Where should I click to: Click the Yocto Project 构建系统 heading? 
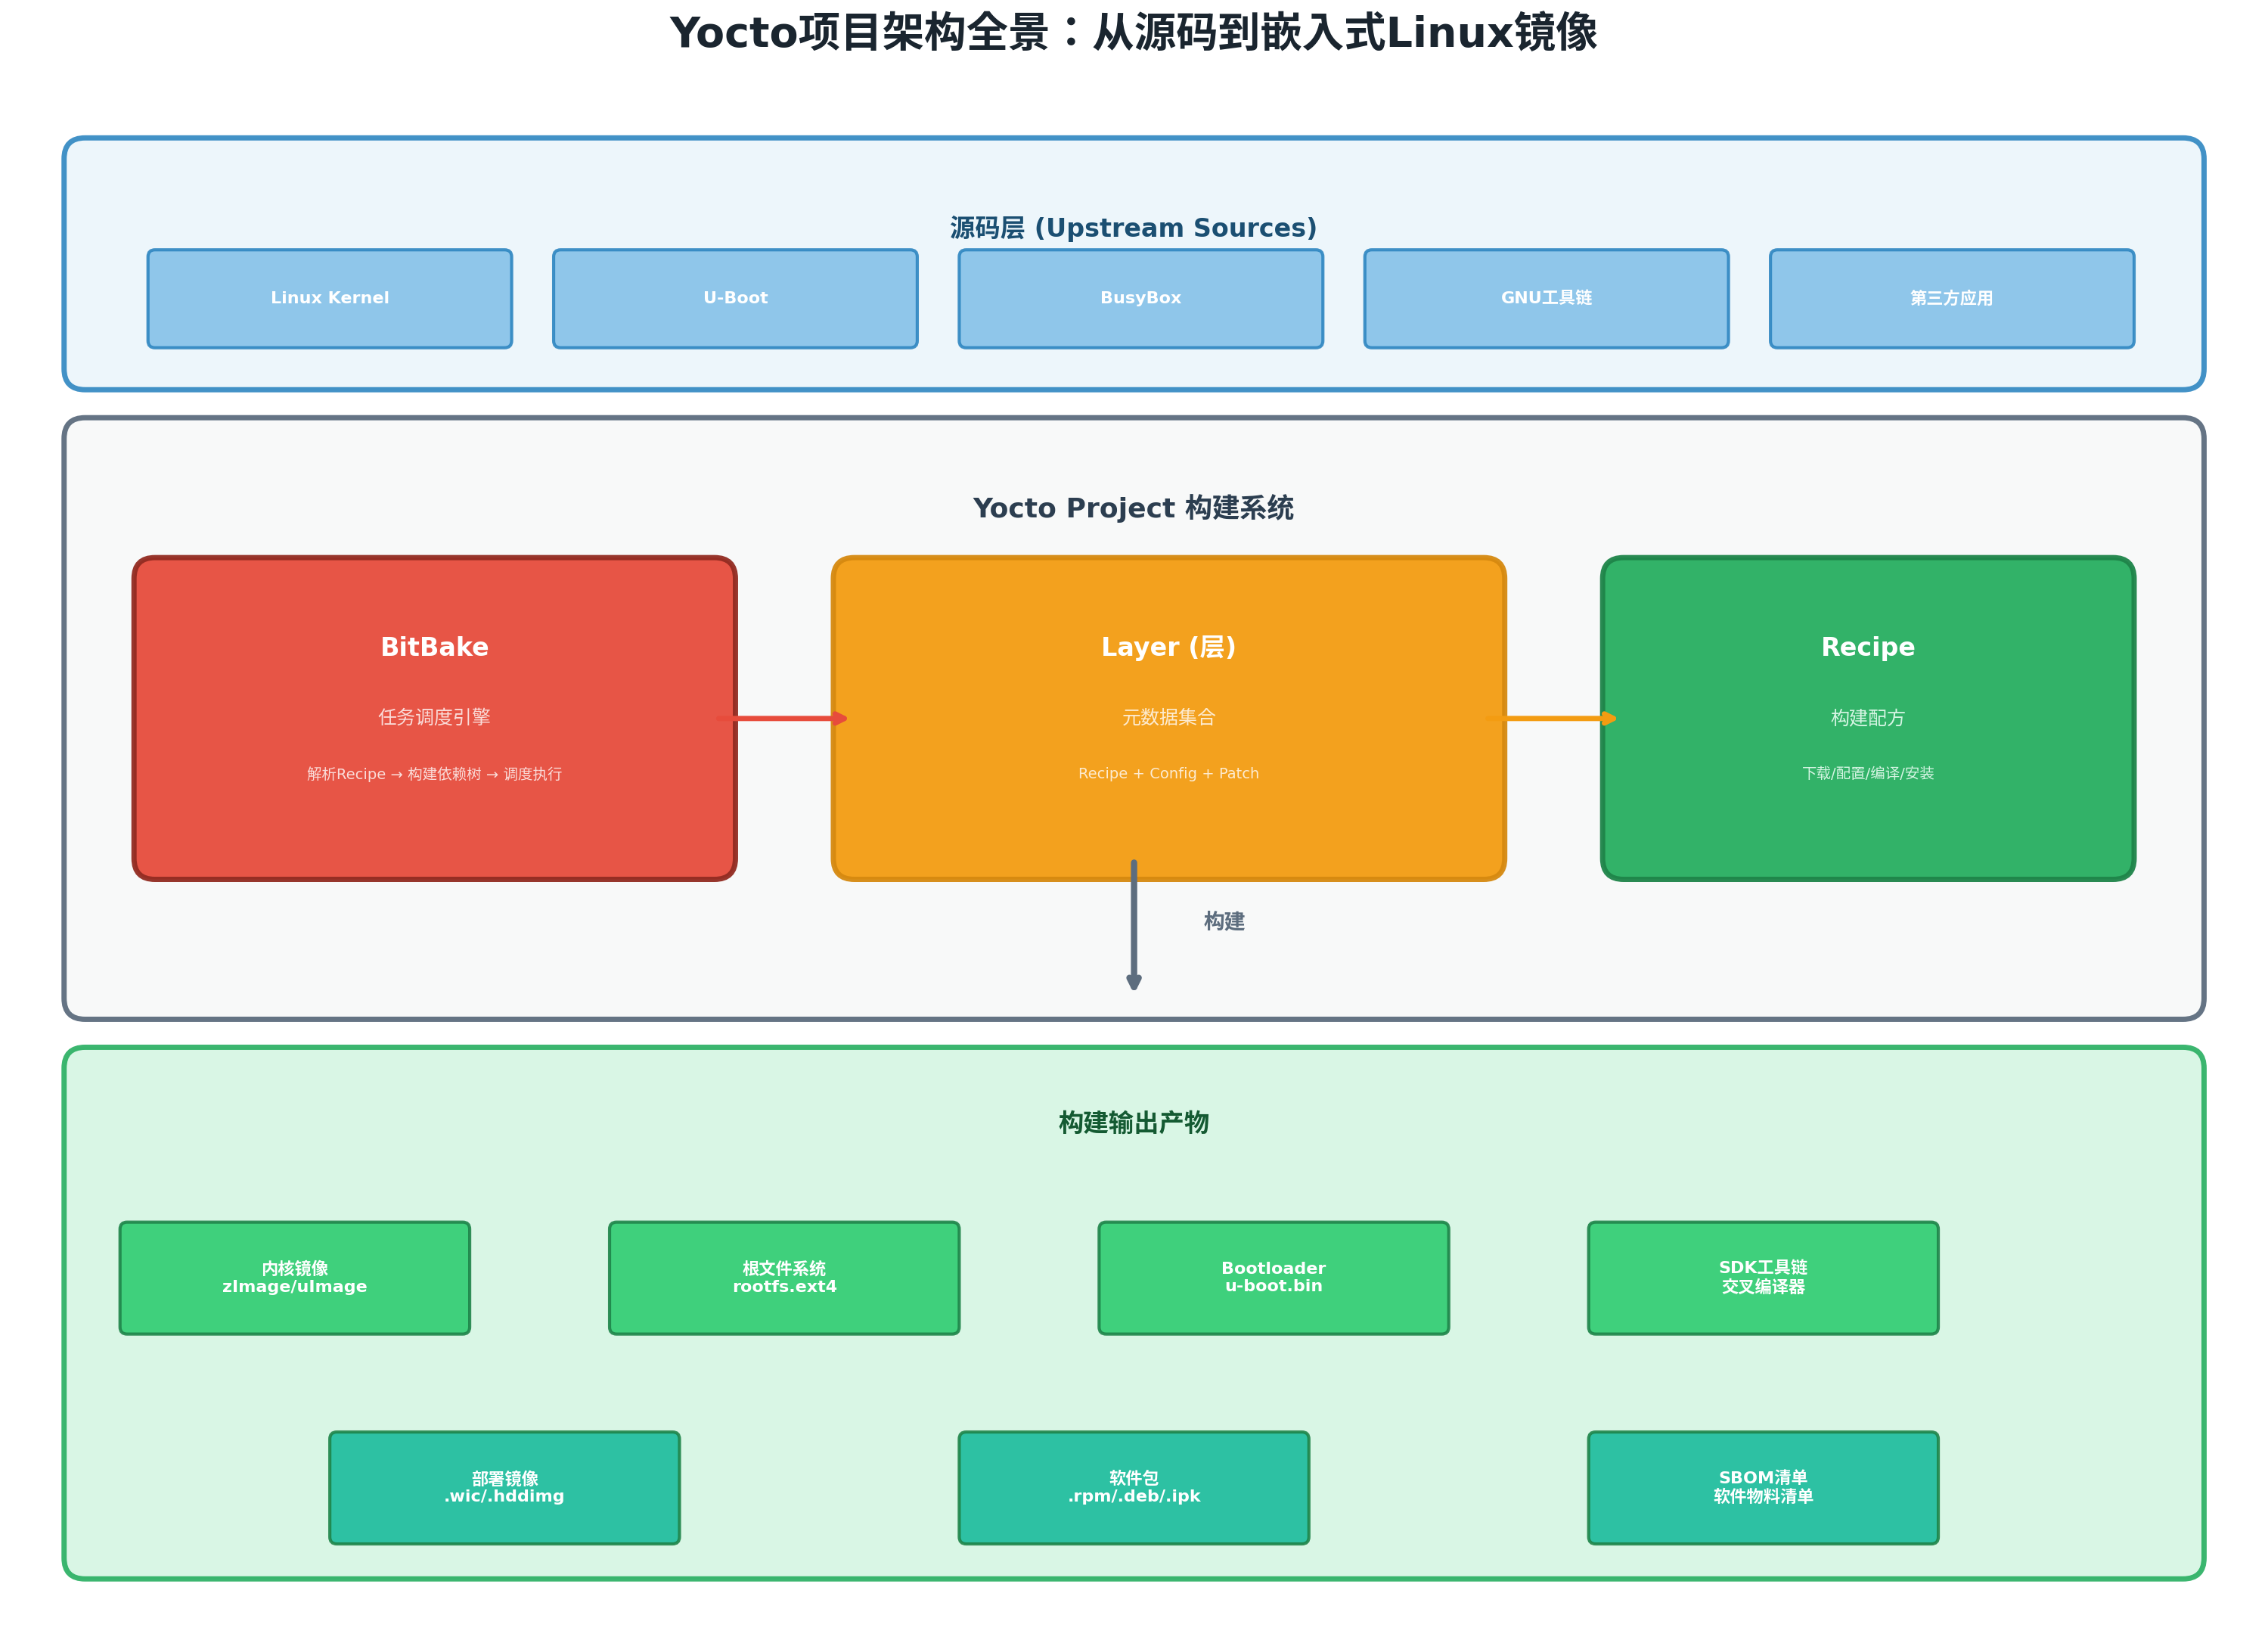(1133, 508)
